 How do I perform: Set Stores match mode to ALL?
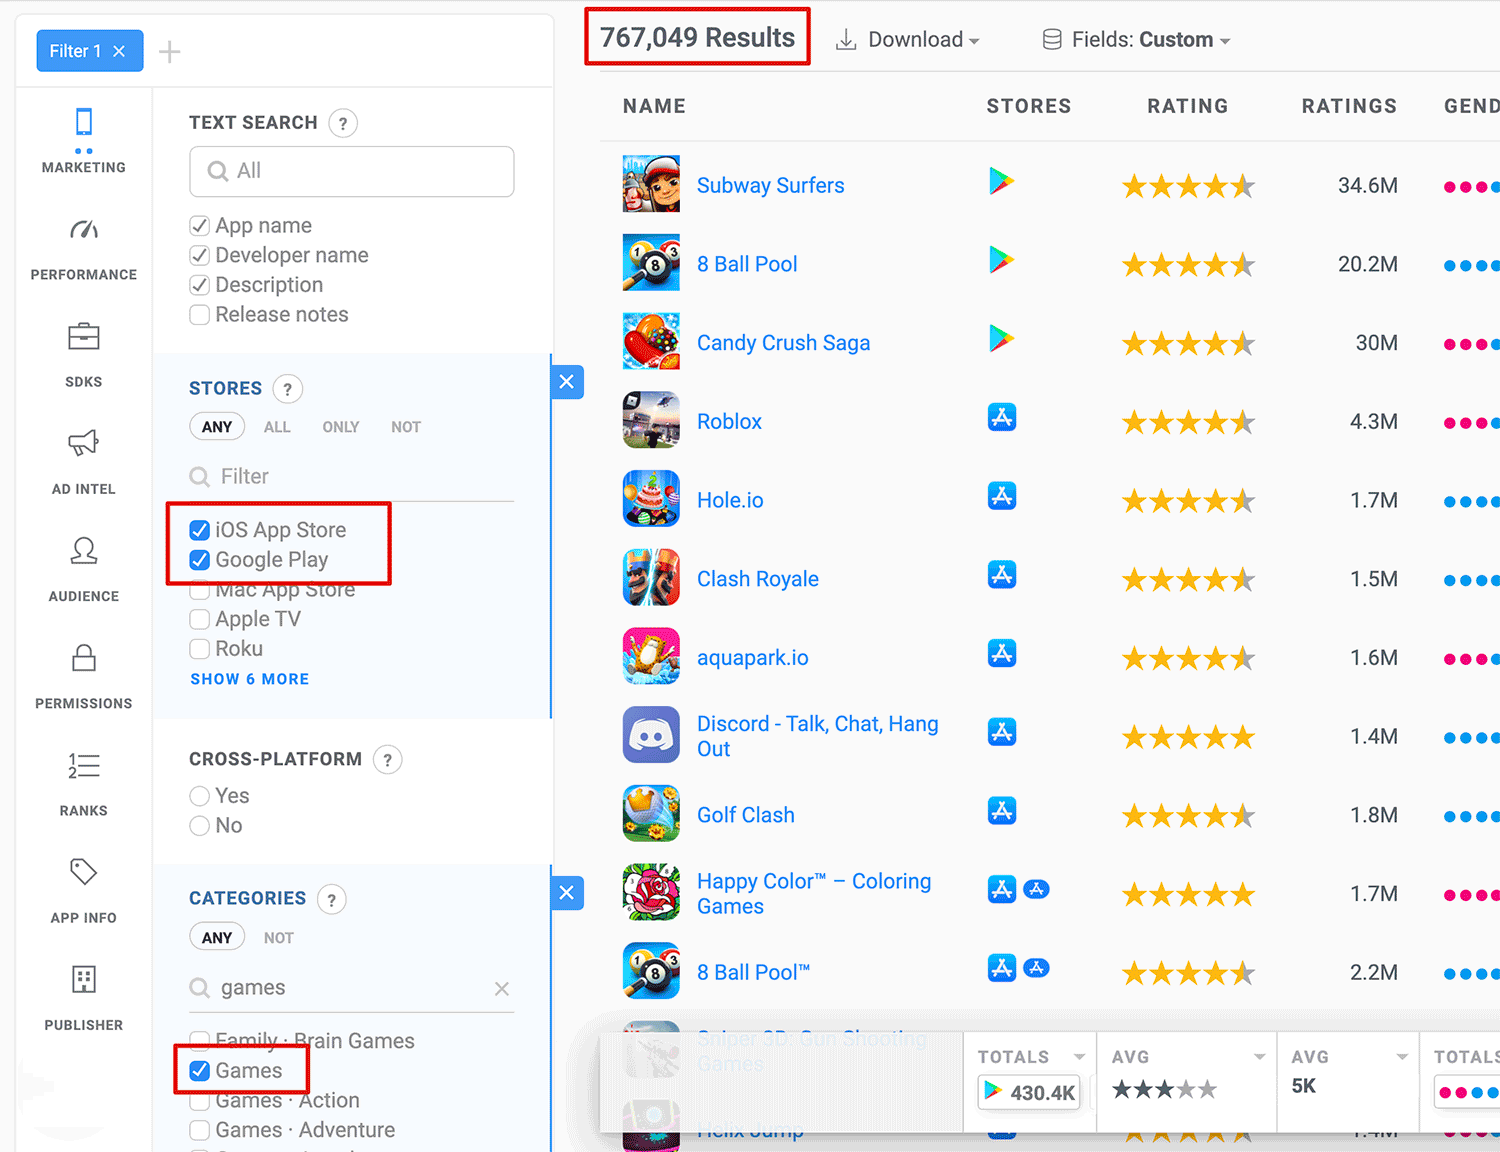pyautogui.click(x=277, y=427)
